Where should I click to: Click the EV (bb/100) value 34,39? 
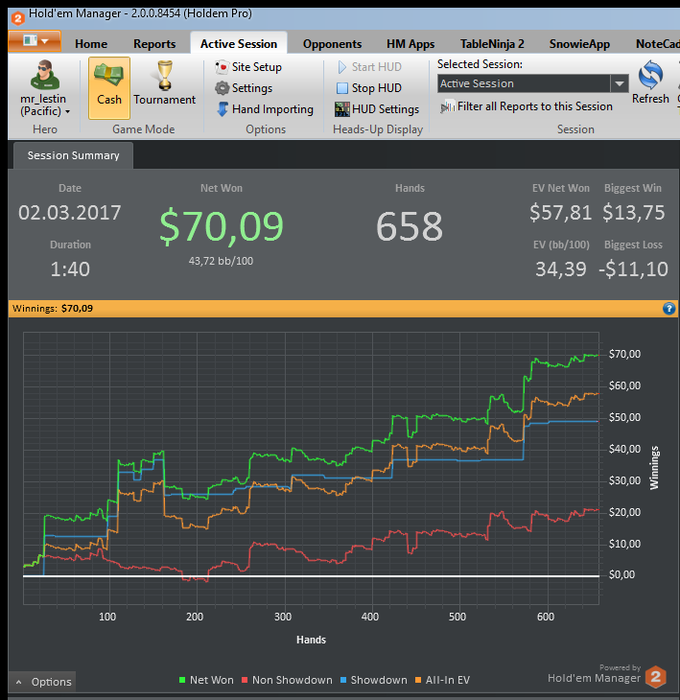(x=561, y=269)
